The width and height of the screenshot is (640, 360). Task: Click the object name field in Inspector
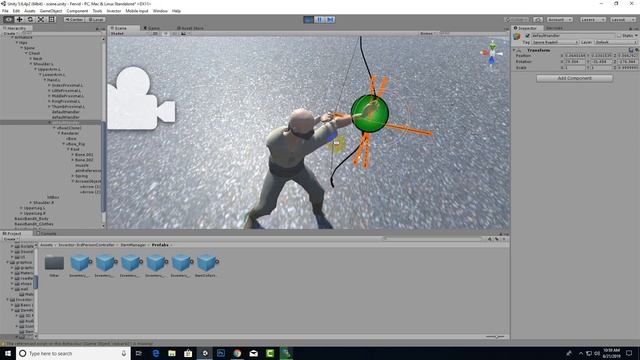[x=572, y=36]
